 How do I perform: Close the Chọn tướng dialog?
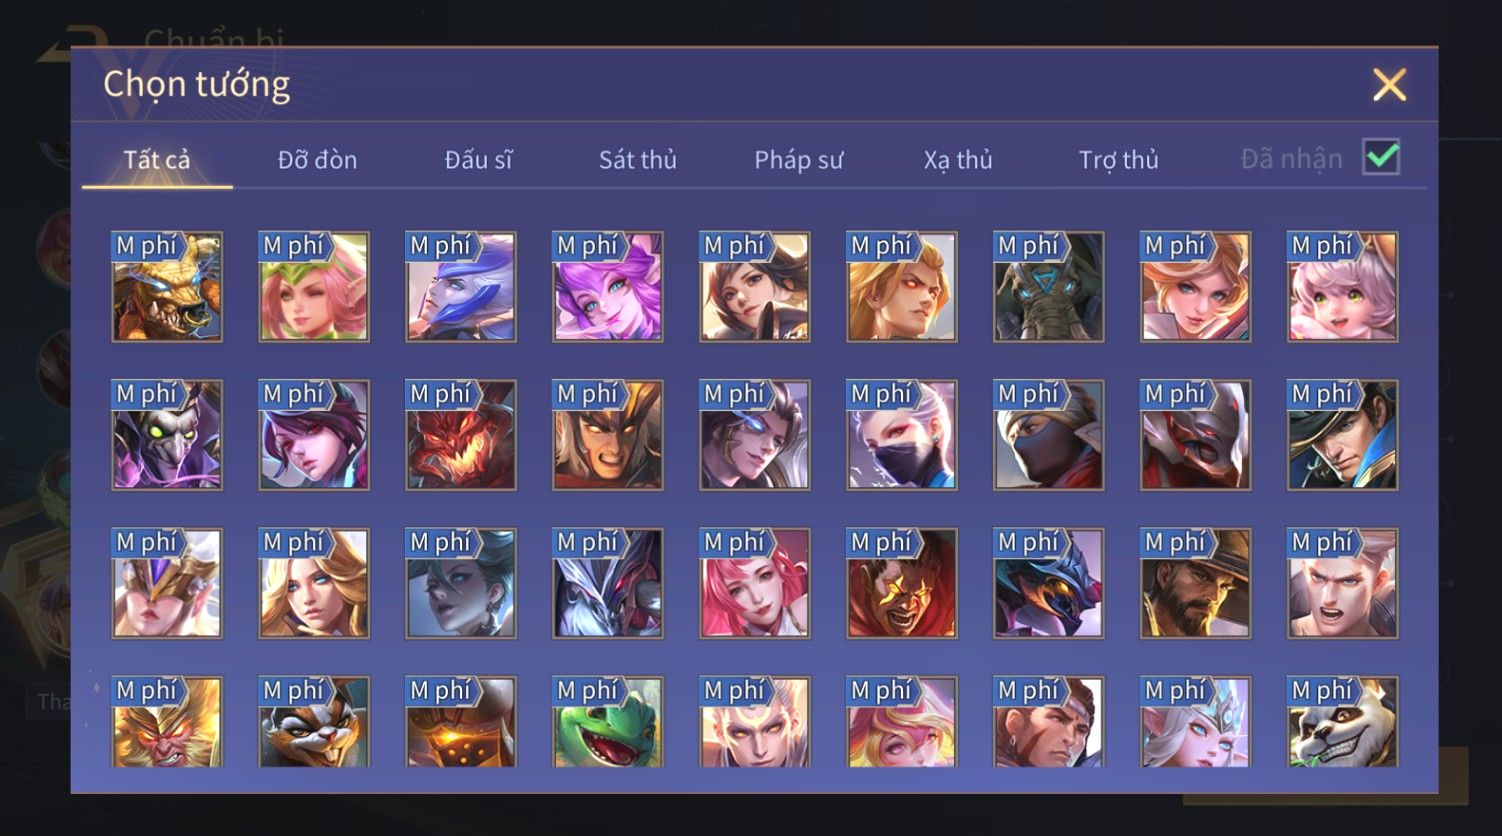point(1389,85)
